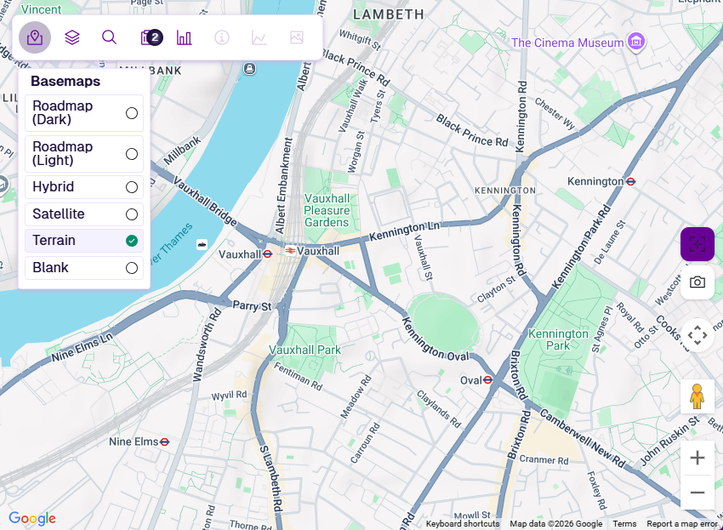This screenshot has height=530, width=723.
Task: Open the icon with badge 2
Action: [x=151, y=37]
